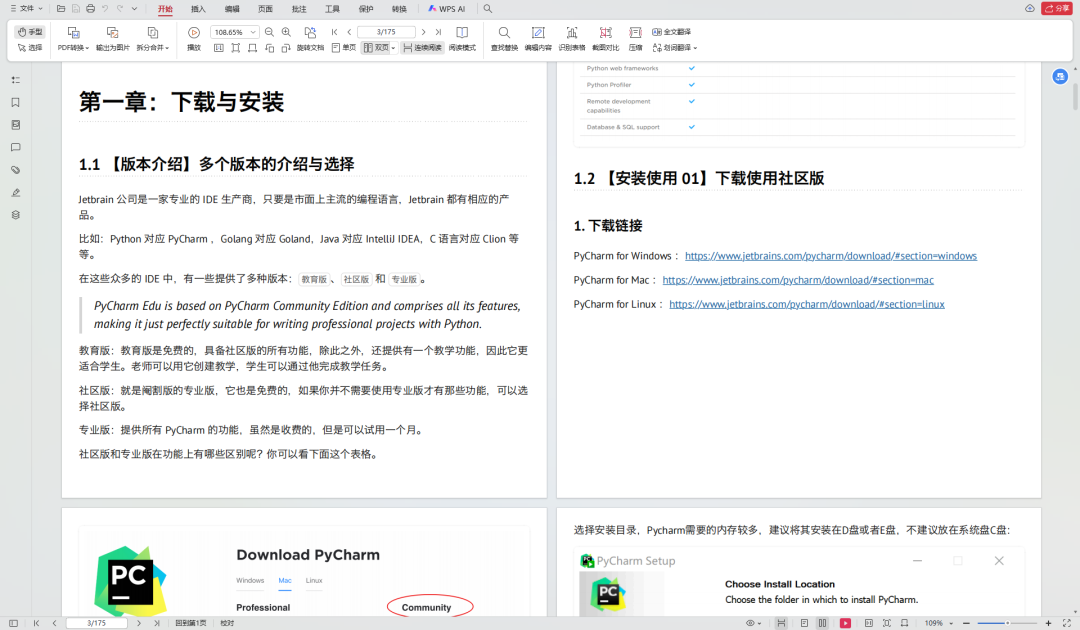Image resolution: width=1080 pixels, height=630 pixels.
Task: Open the PyCharm for Windows download link
Action: click(831, 256)
